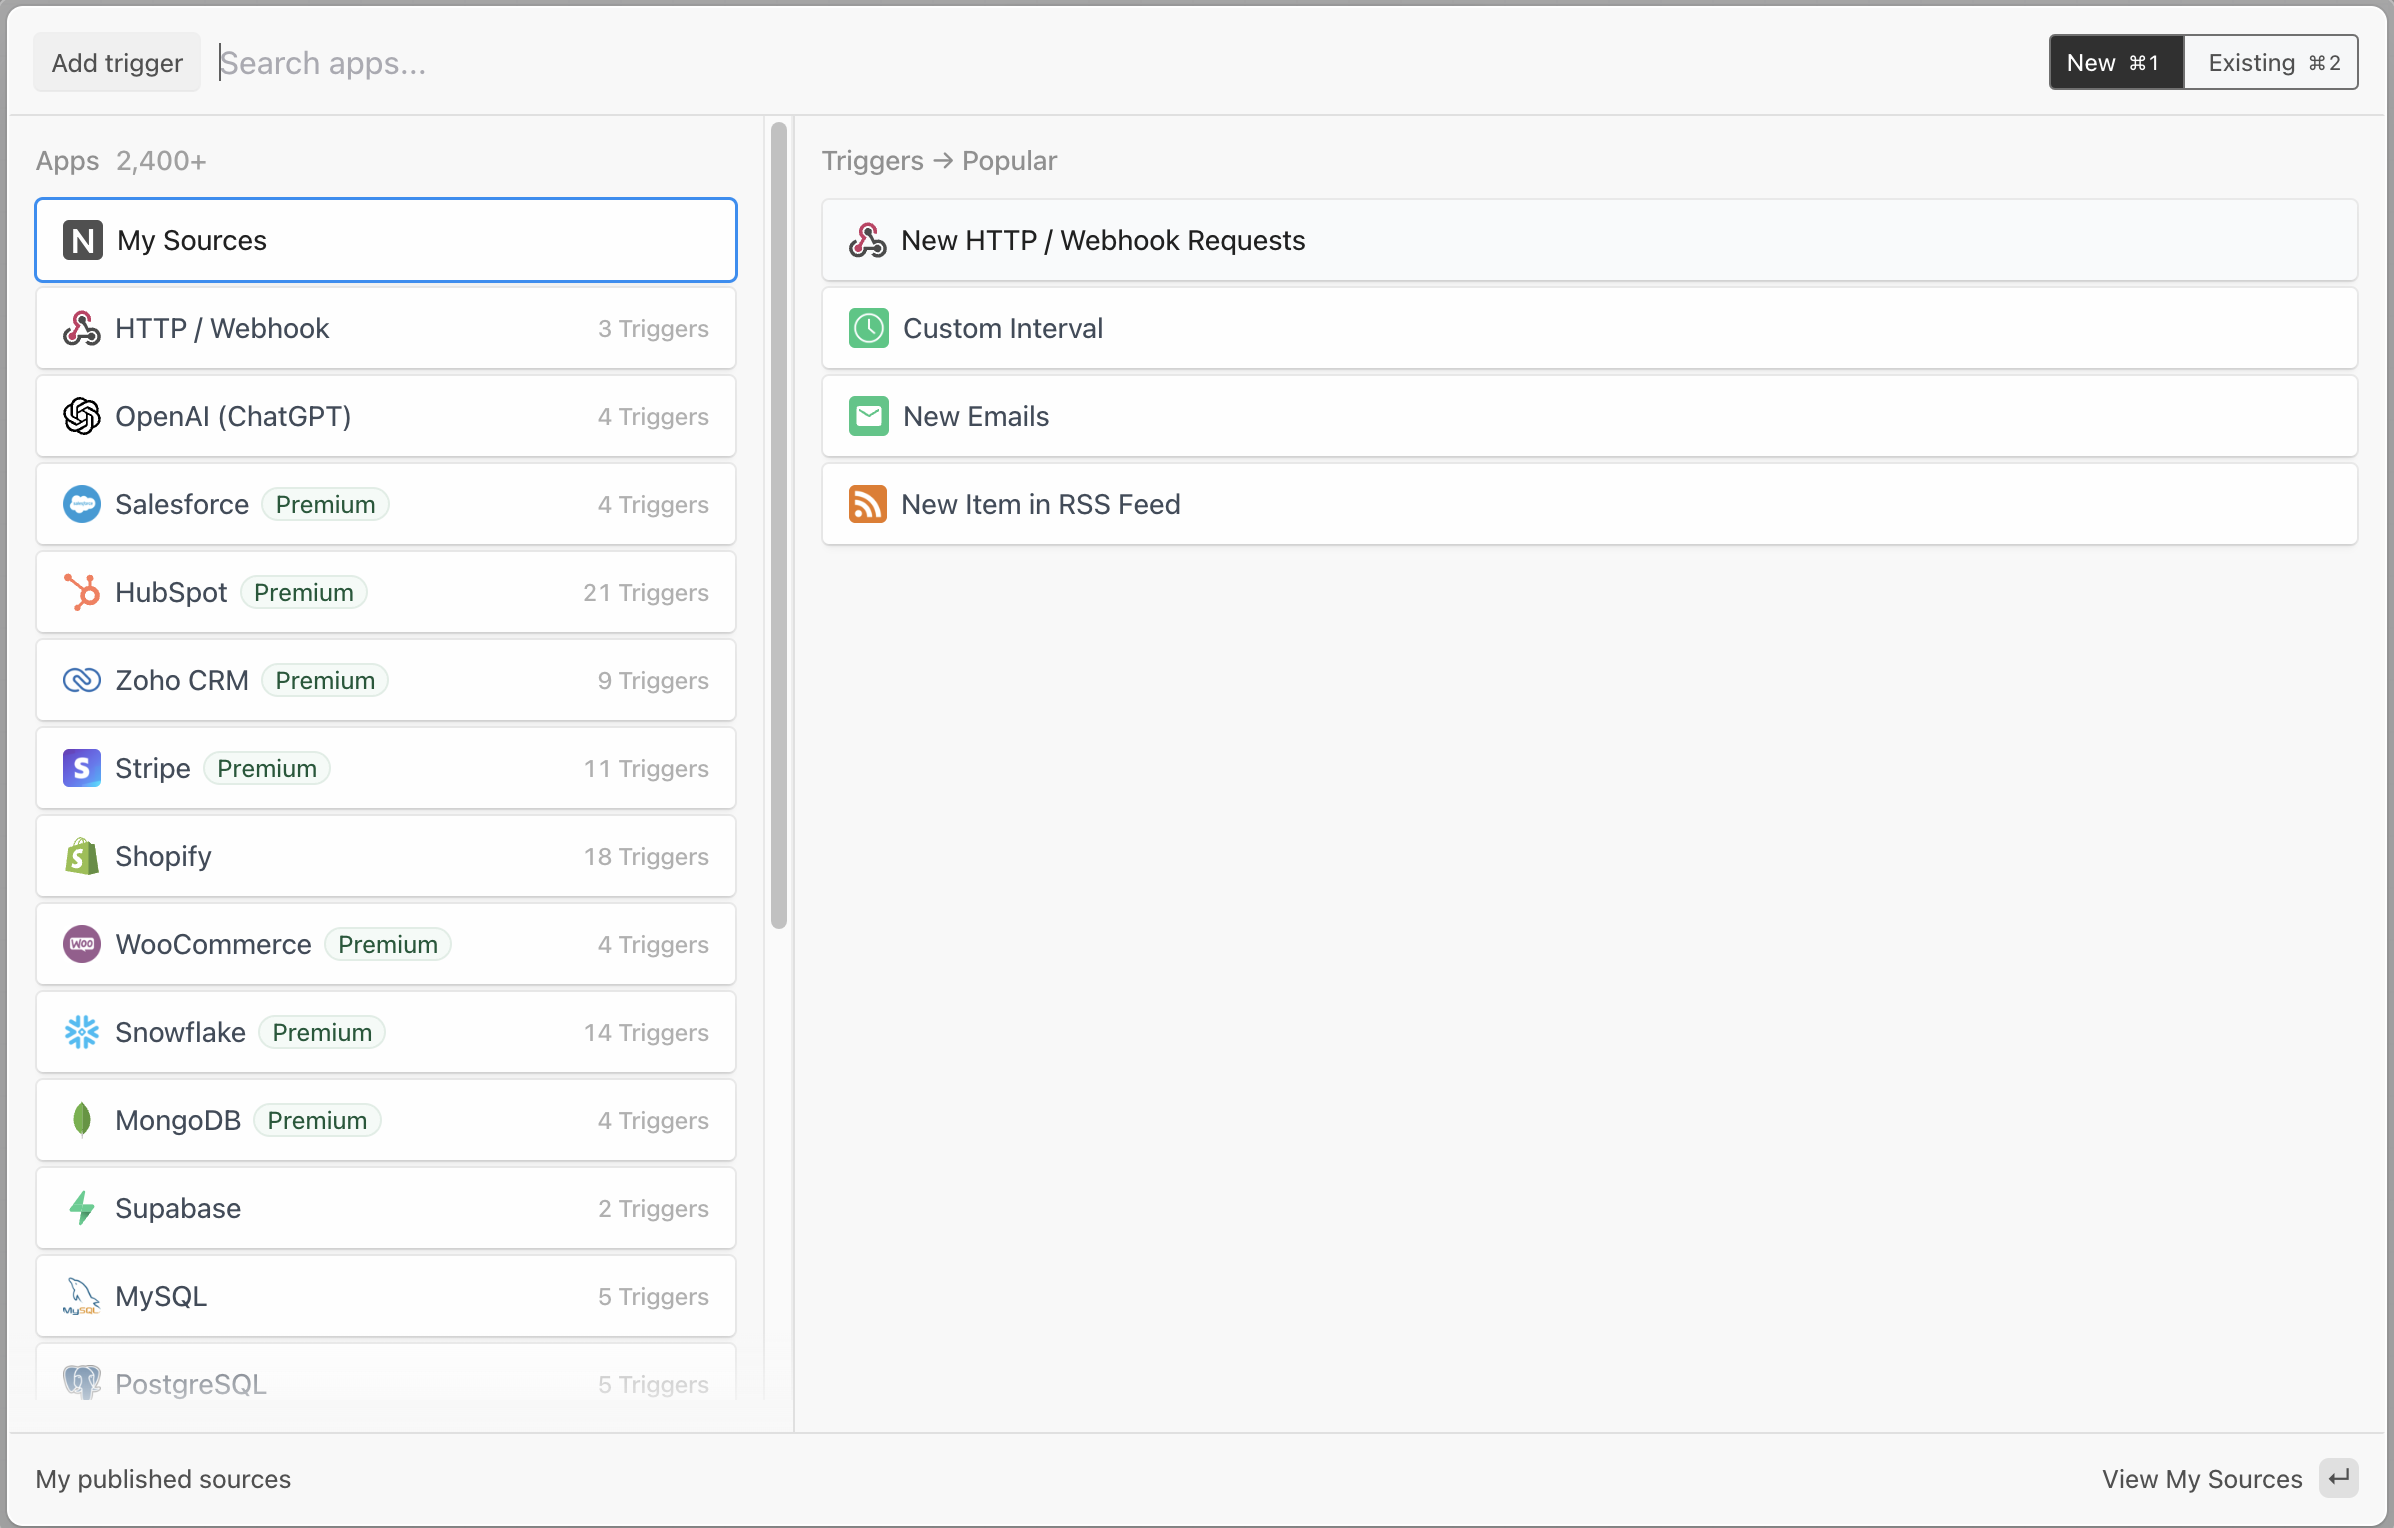This screenshot has height=1528, width=2394.
Task: Click the HTTP / Webhook app icon
Action: 81,328
